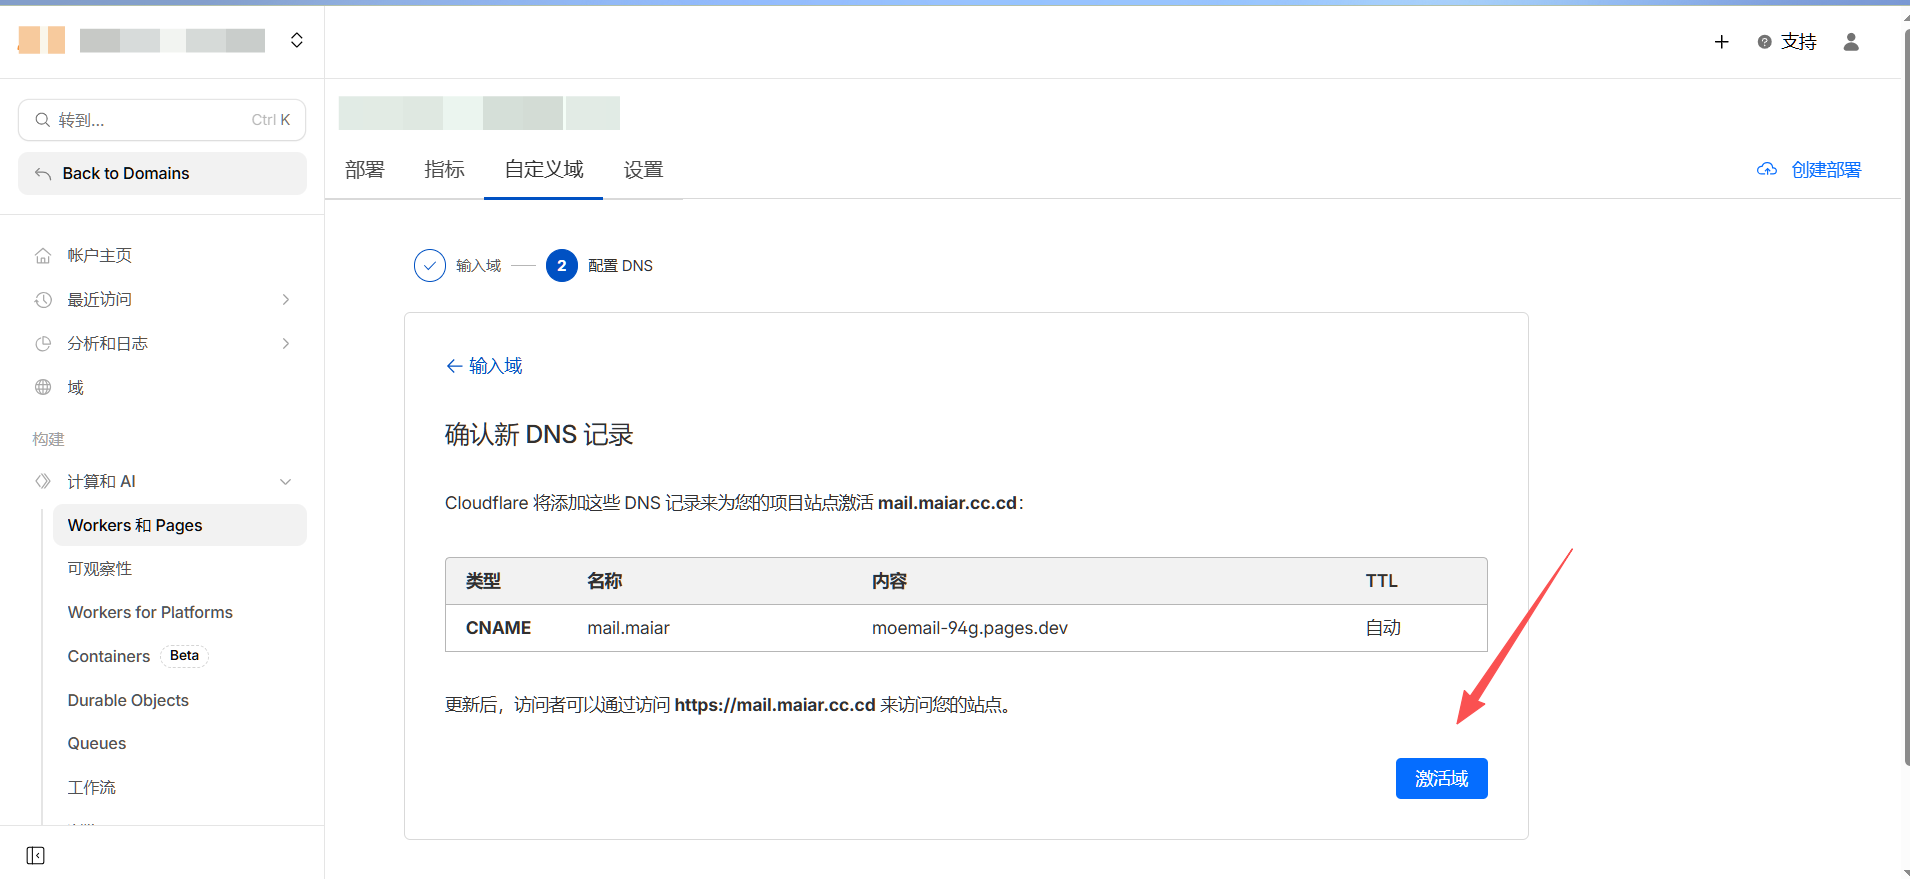Focus the 转到... search field
This screenshot has height=879, width=1910.
point(162,120)
